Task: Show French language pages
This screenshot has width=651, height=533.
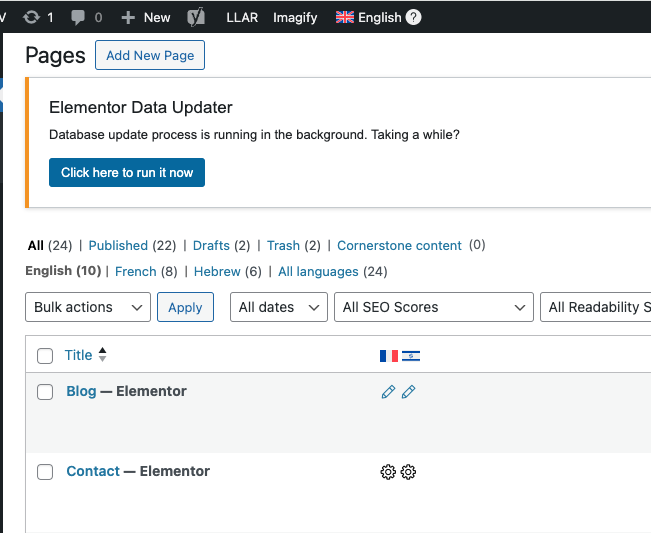Action: point(135,271)
